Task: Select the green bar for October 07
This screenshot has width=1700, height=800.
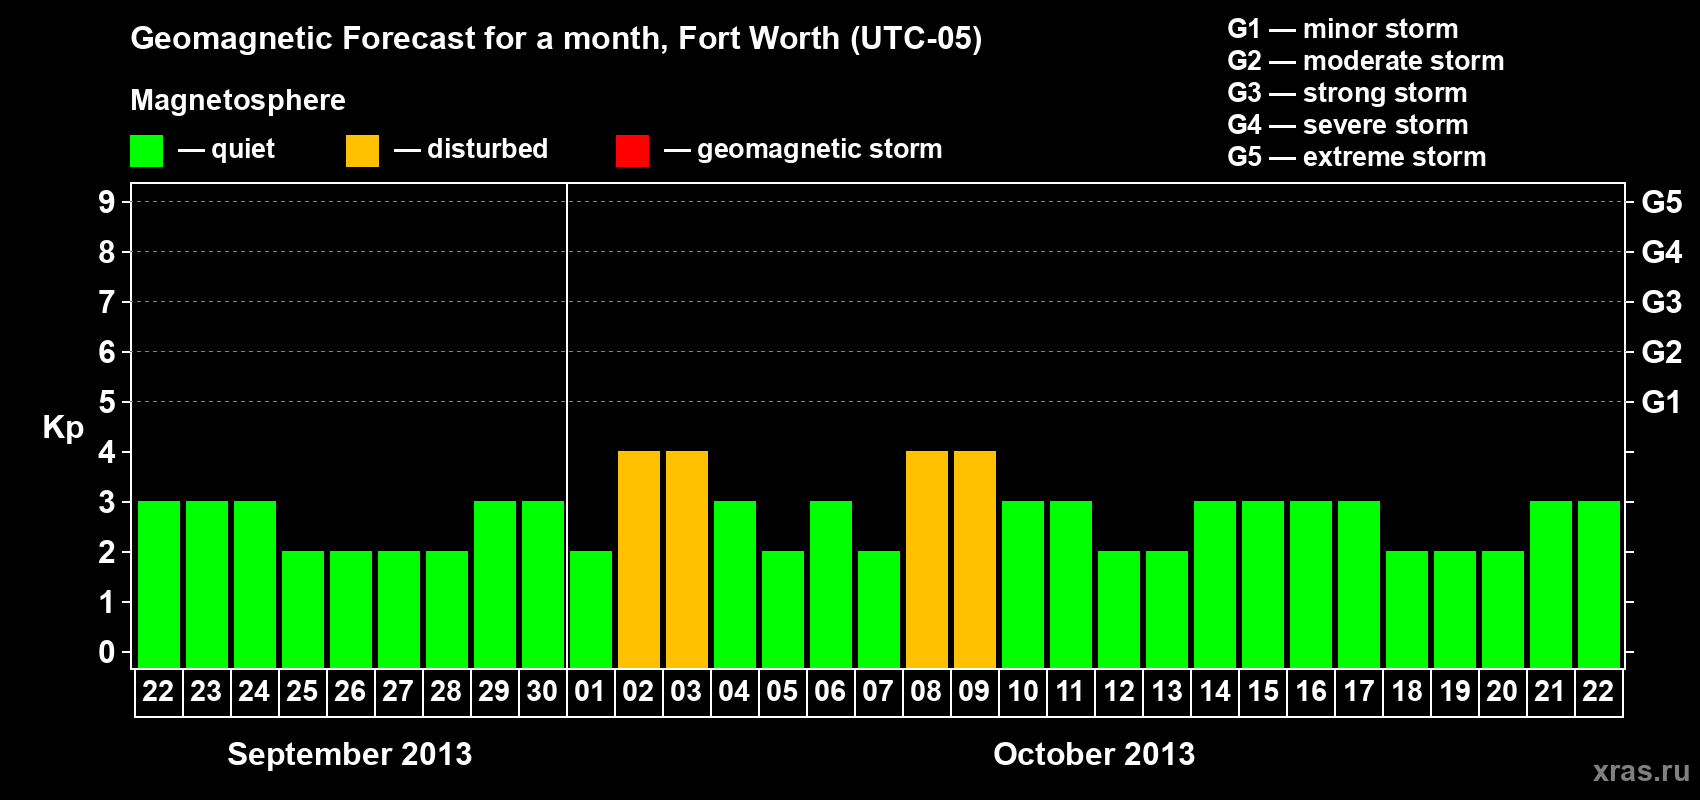Action: (x=879, y=610)
